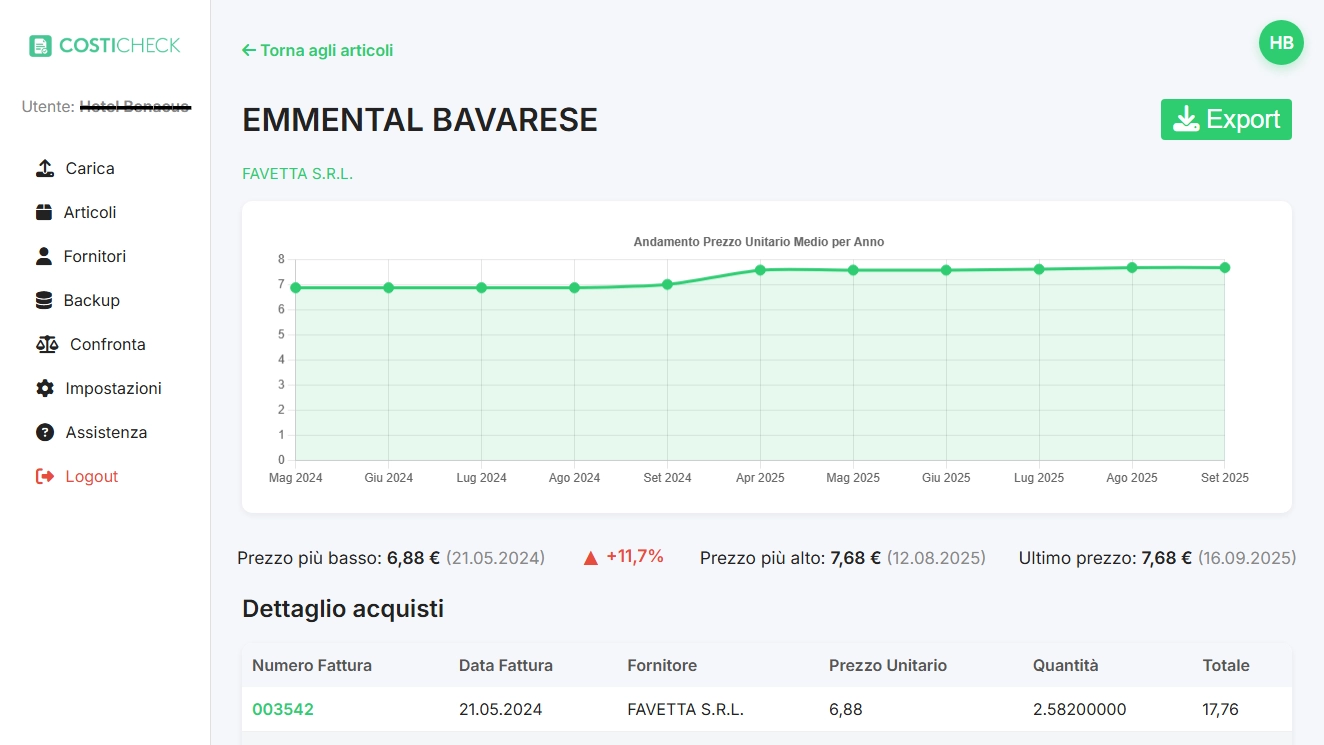
Task: Click the Export button
Action: (x=1226, y=119)
